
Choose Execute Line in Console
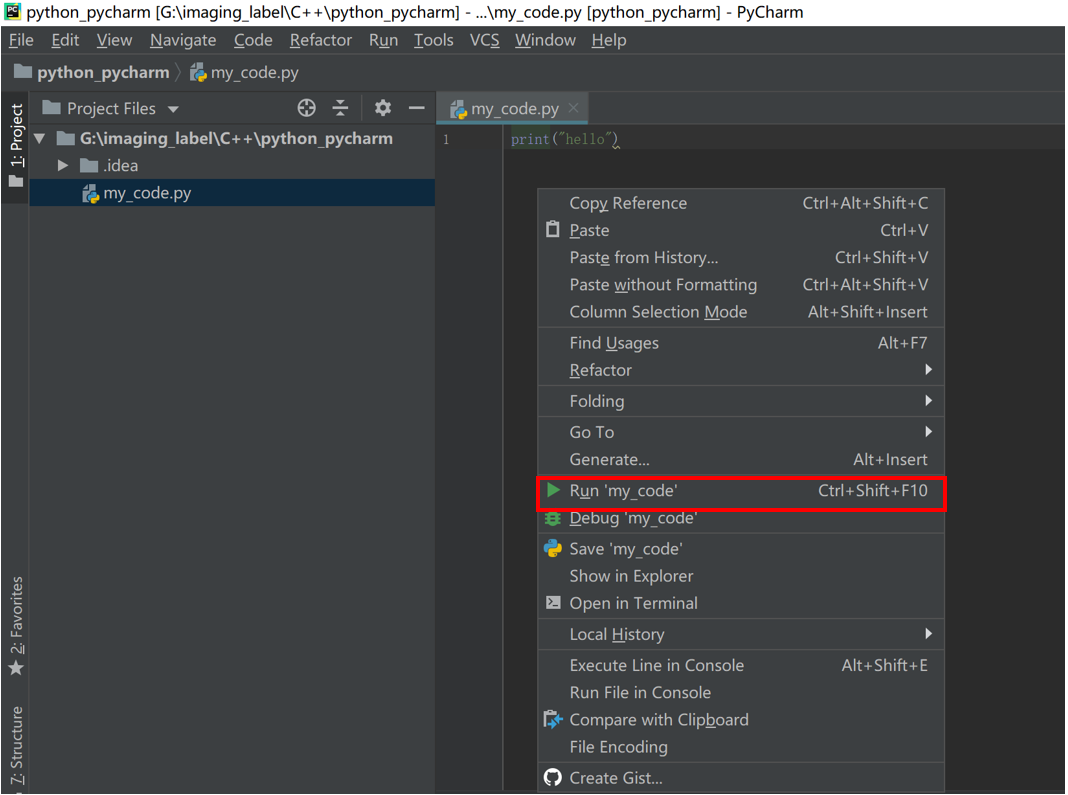(741, 665)
